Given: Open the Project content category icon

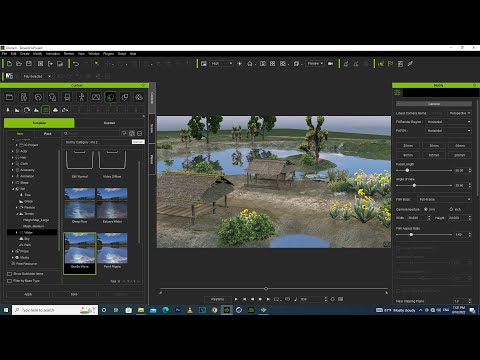Looking at the screenshot, I should [9, 97].
